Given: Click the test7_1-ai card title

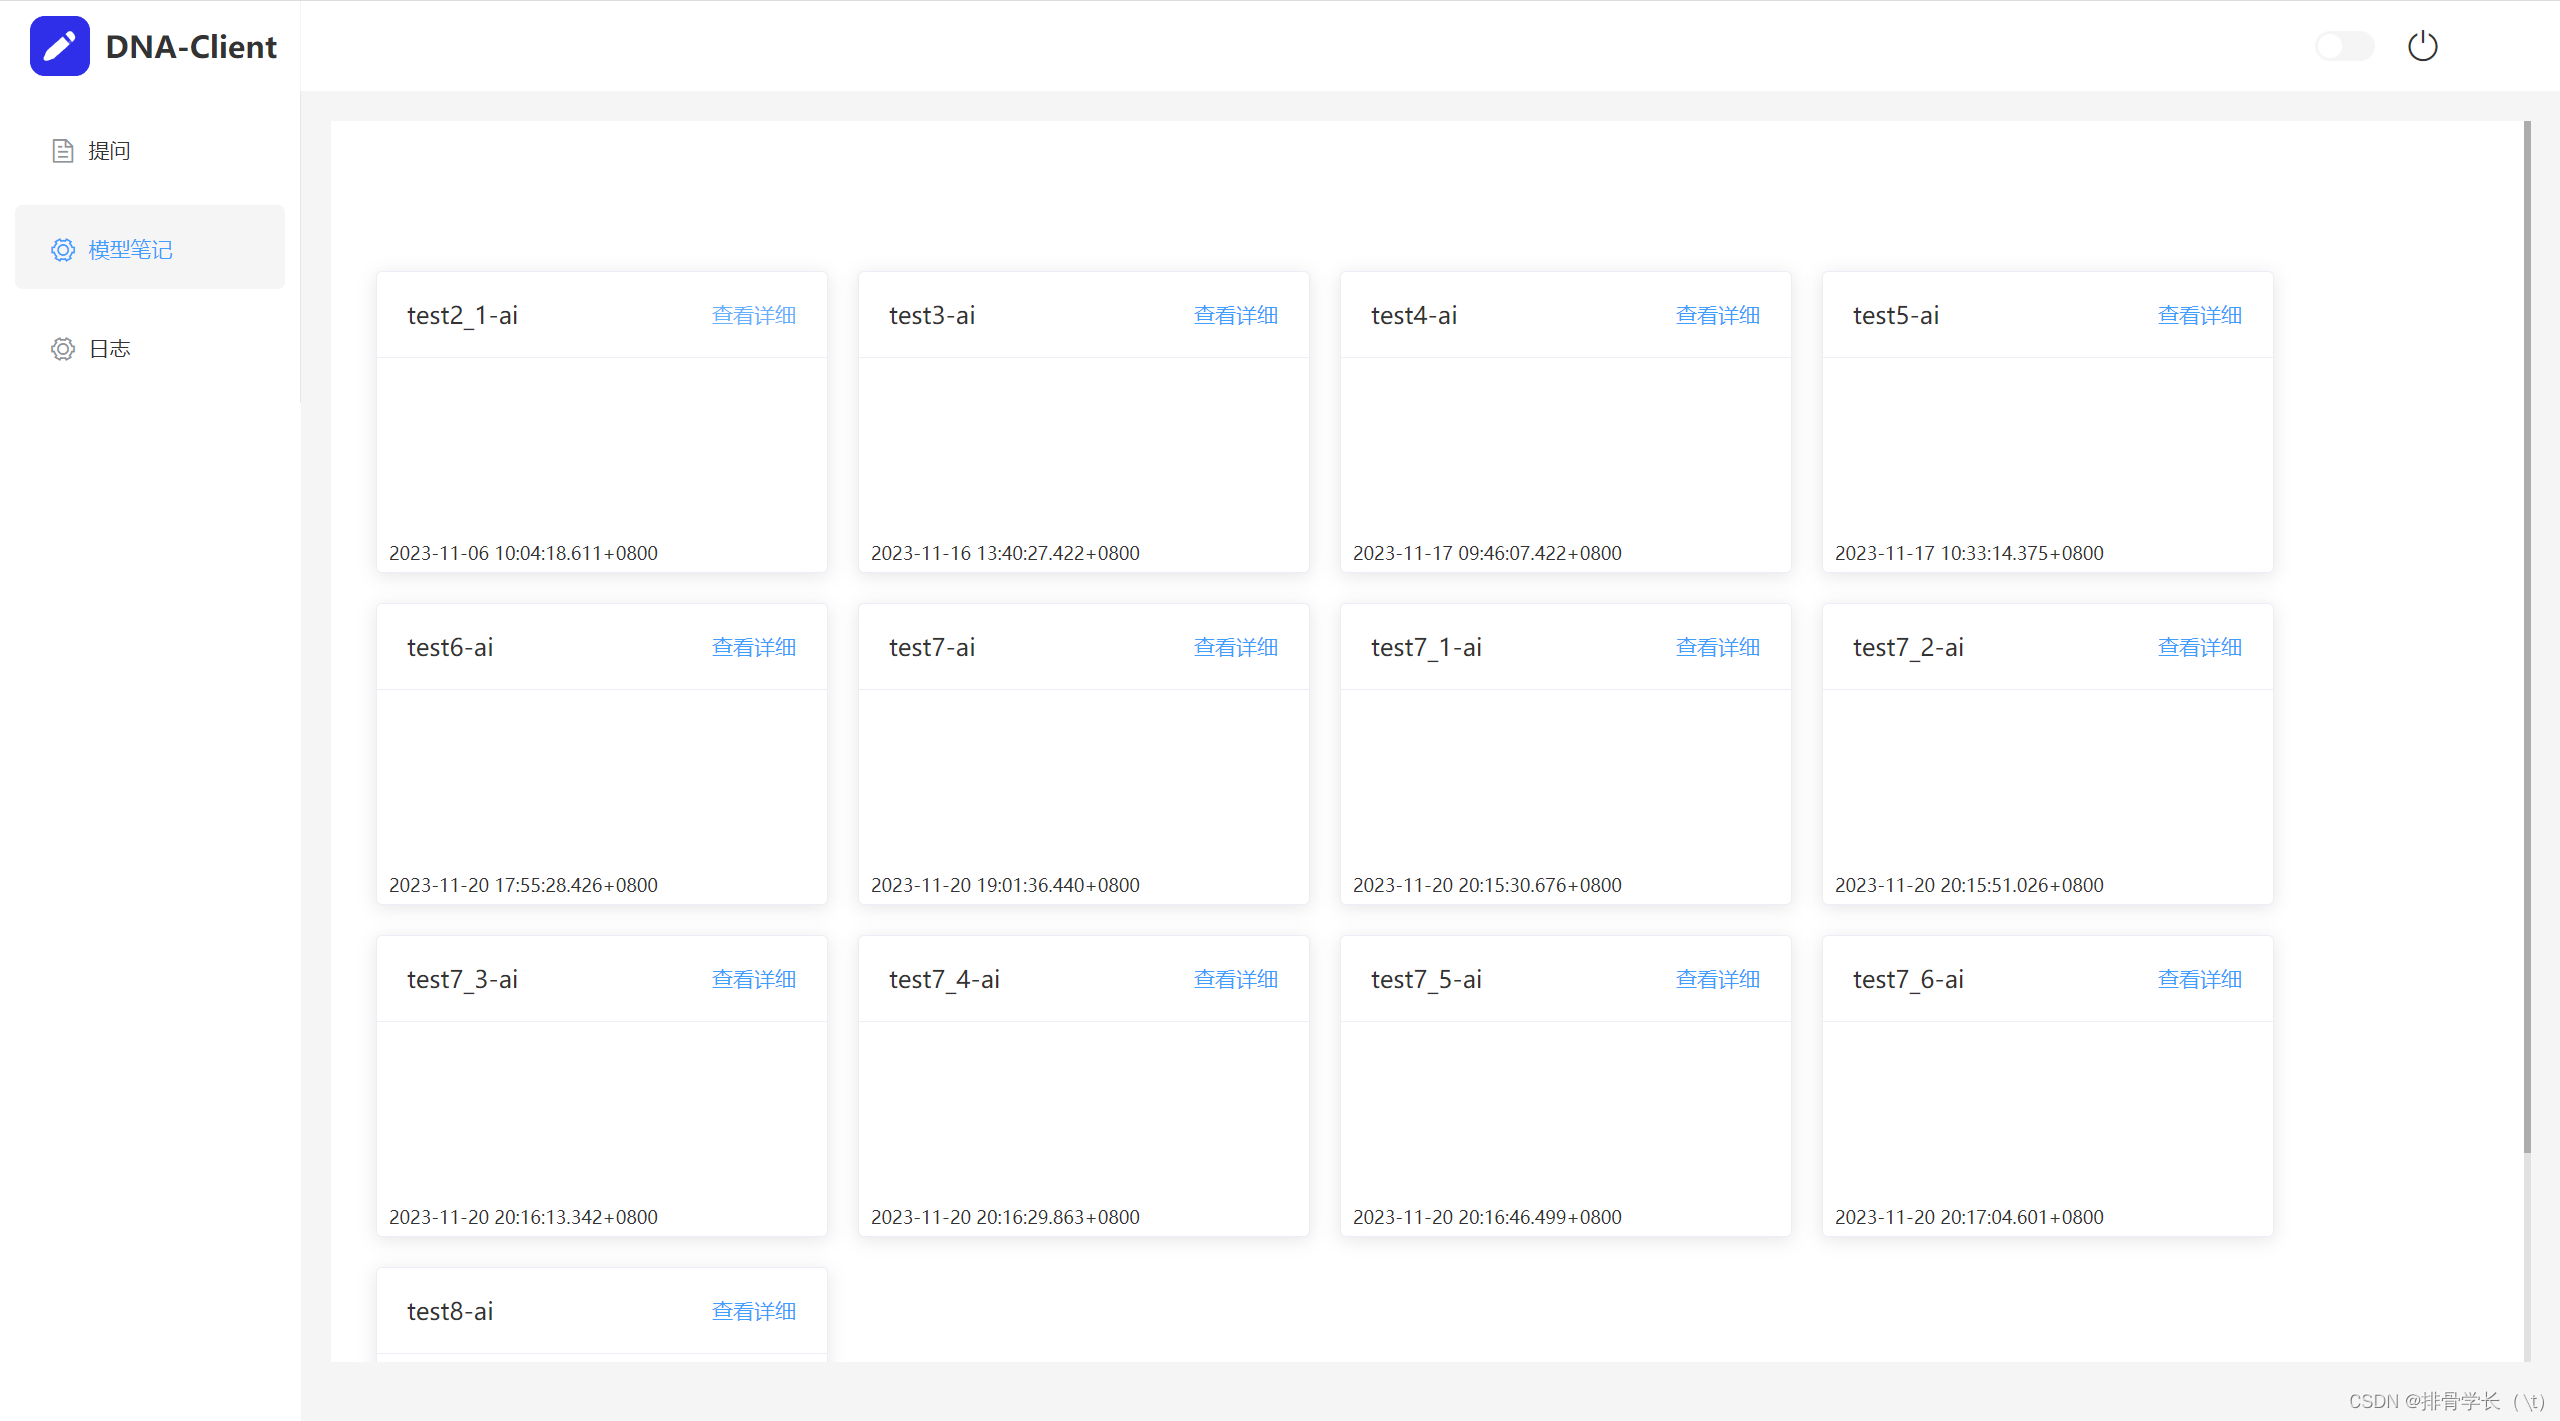Looking at the screenshot, I should point(1427,648).
